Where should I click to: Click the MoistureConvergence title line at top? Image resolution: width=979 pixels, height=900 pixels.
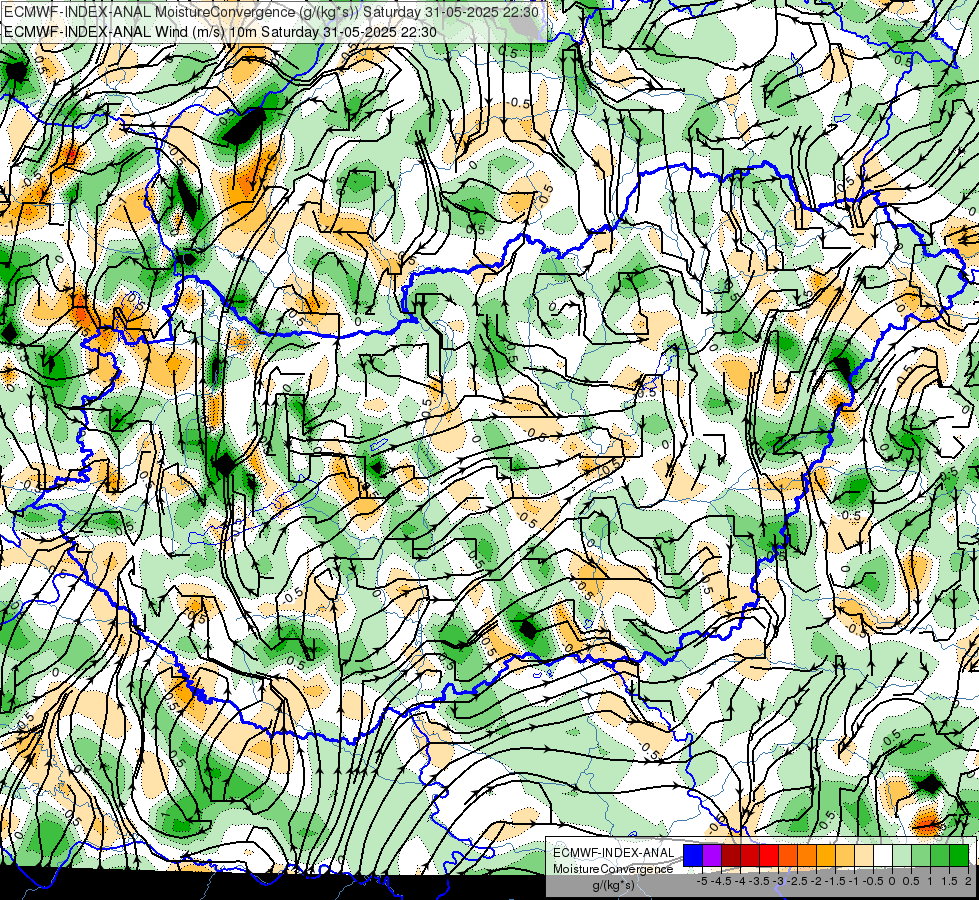[271, 11]
